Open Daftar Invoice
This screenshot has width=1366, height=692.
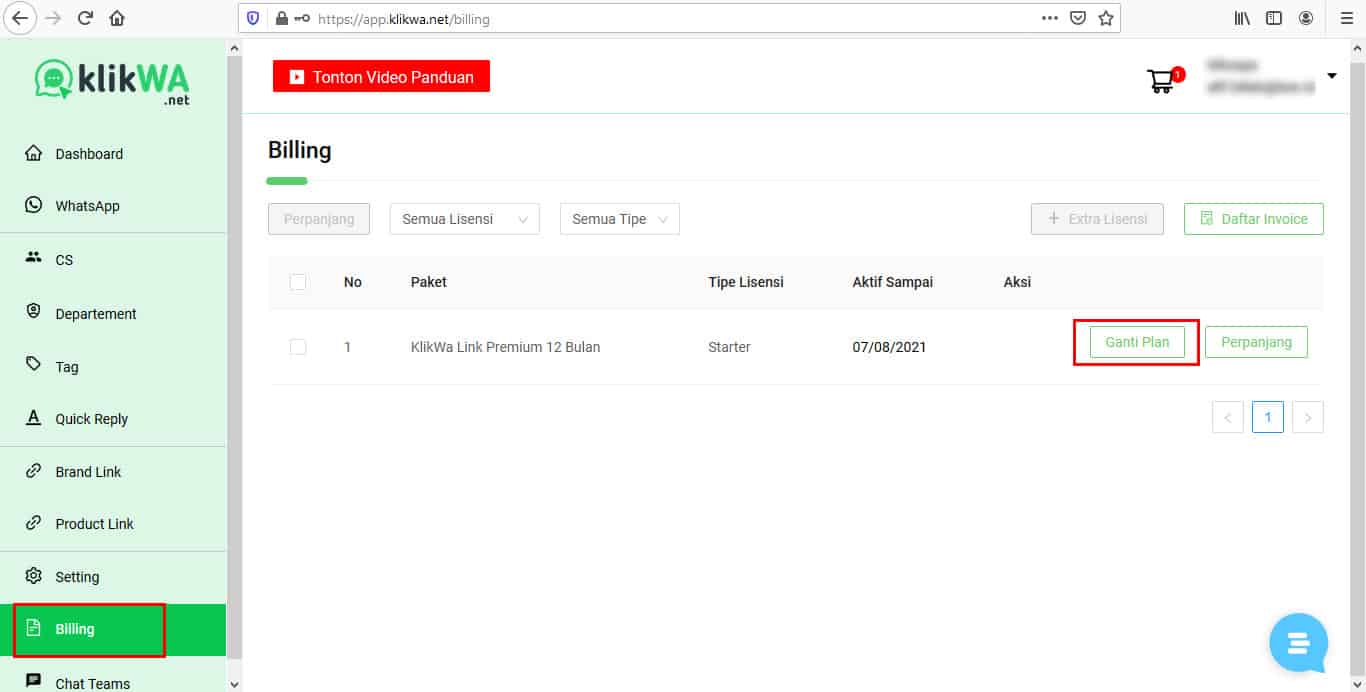point(1254,219)
